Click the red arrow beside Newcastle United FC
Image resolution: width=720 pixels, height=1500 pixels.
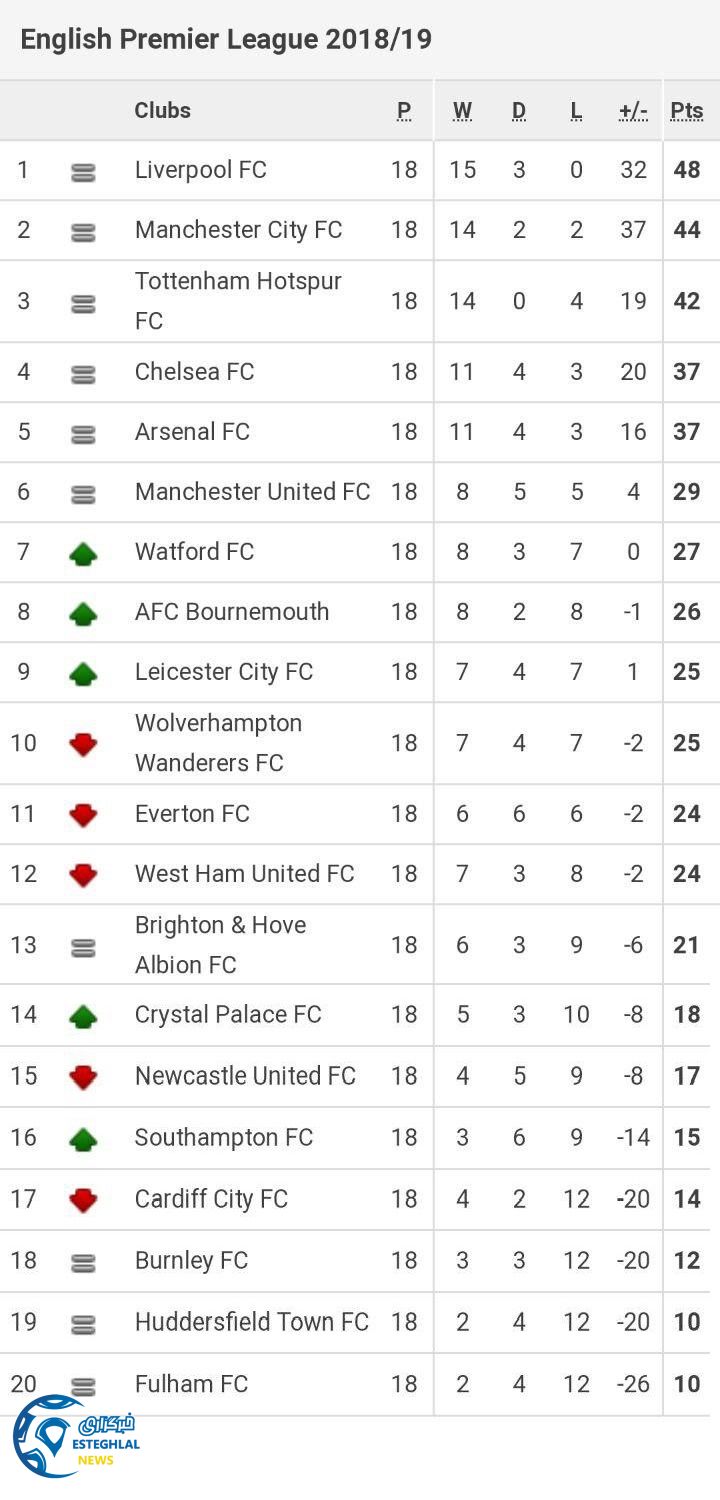pyautogui.click(x=83, y=1077)
